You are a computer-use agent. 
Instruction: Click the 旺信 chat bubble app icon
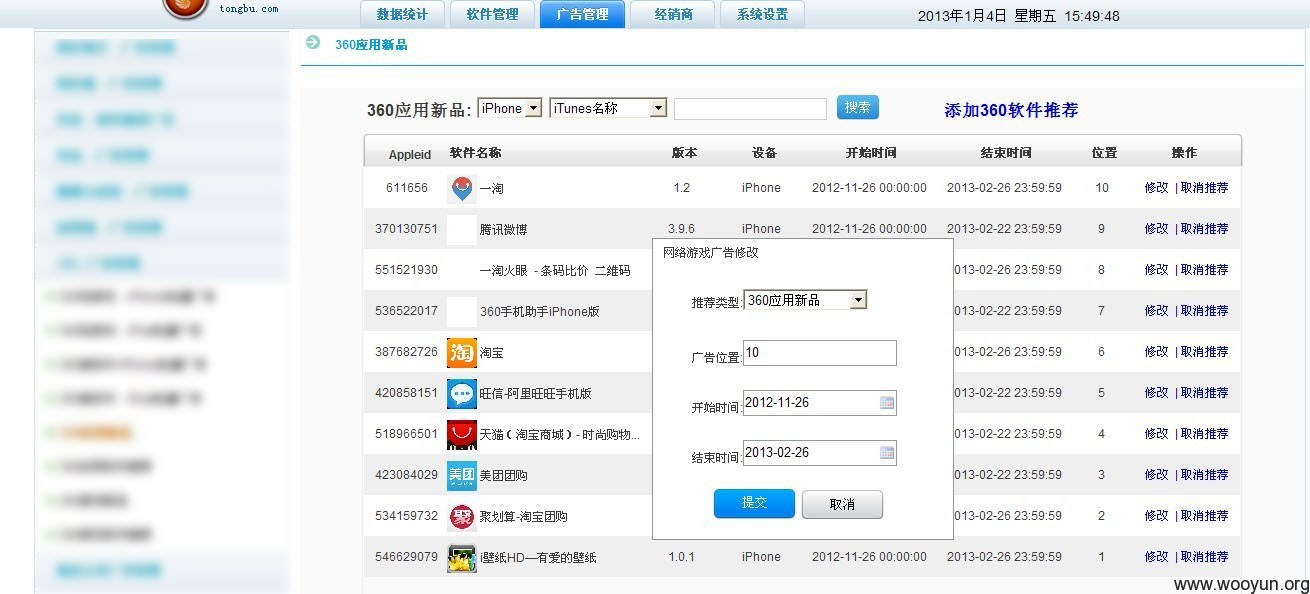[461, 393]
